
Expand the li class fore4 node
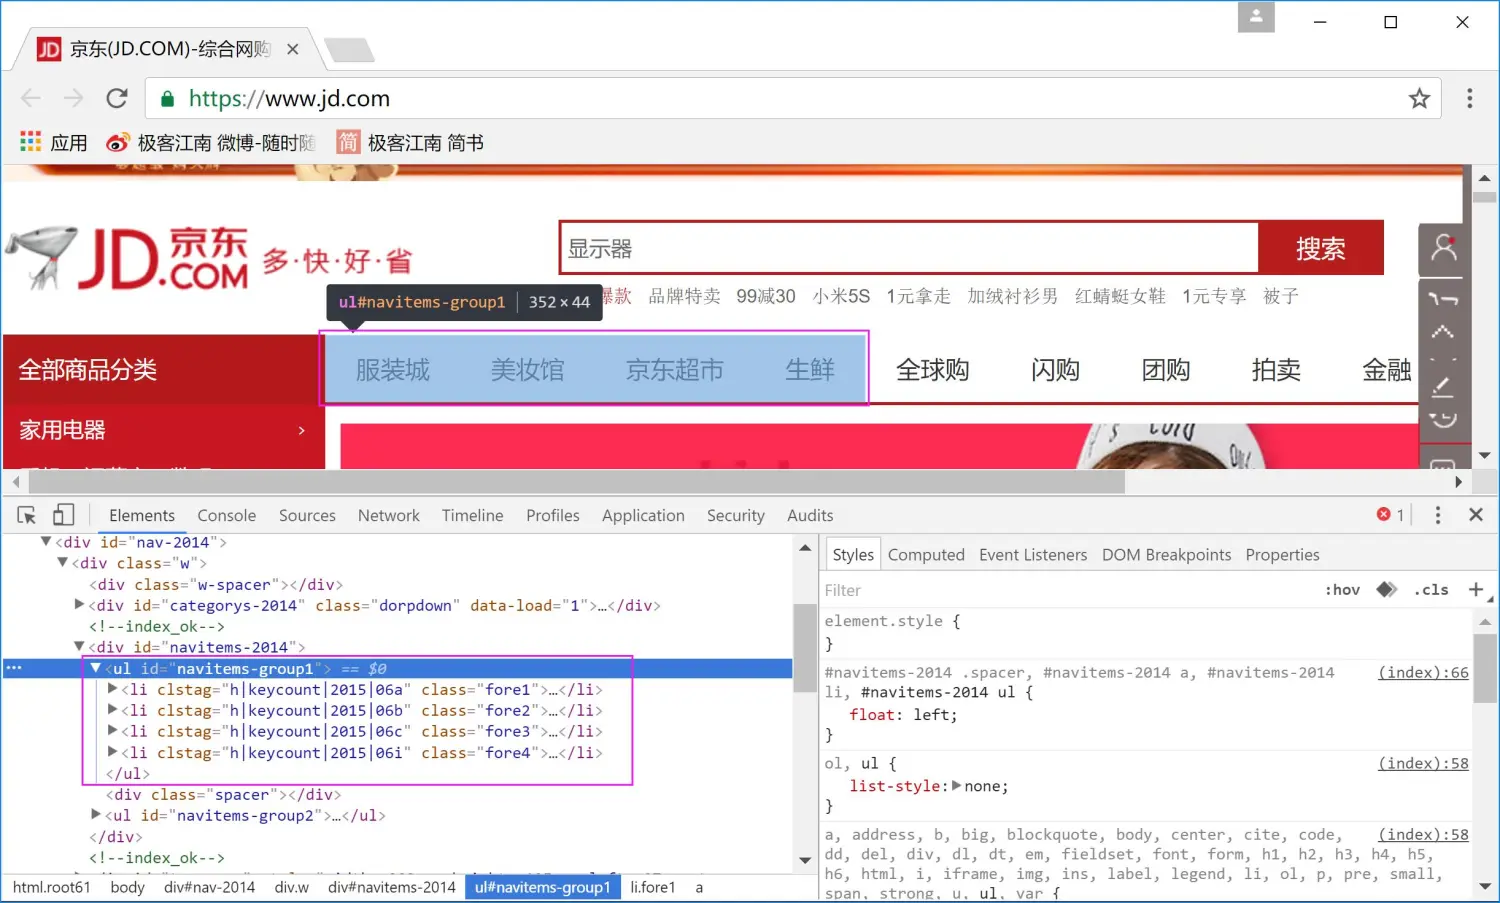(x=112, y=752)
